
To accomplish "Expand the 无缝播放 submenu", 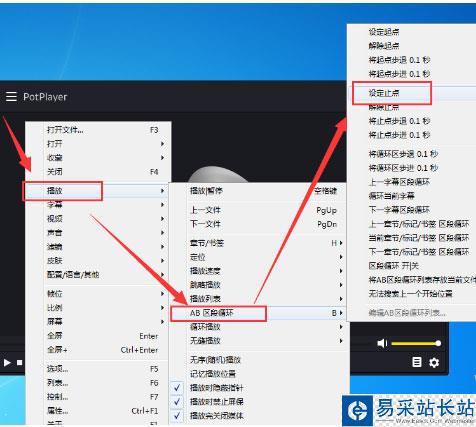I will point(258,341).
